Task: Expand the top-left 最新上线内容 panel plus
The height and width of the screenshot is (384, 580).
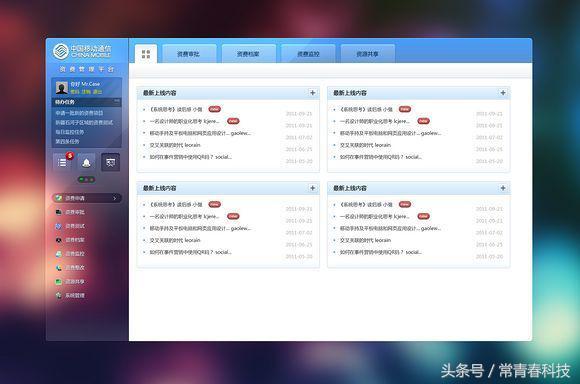Action: click(313, 93)
